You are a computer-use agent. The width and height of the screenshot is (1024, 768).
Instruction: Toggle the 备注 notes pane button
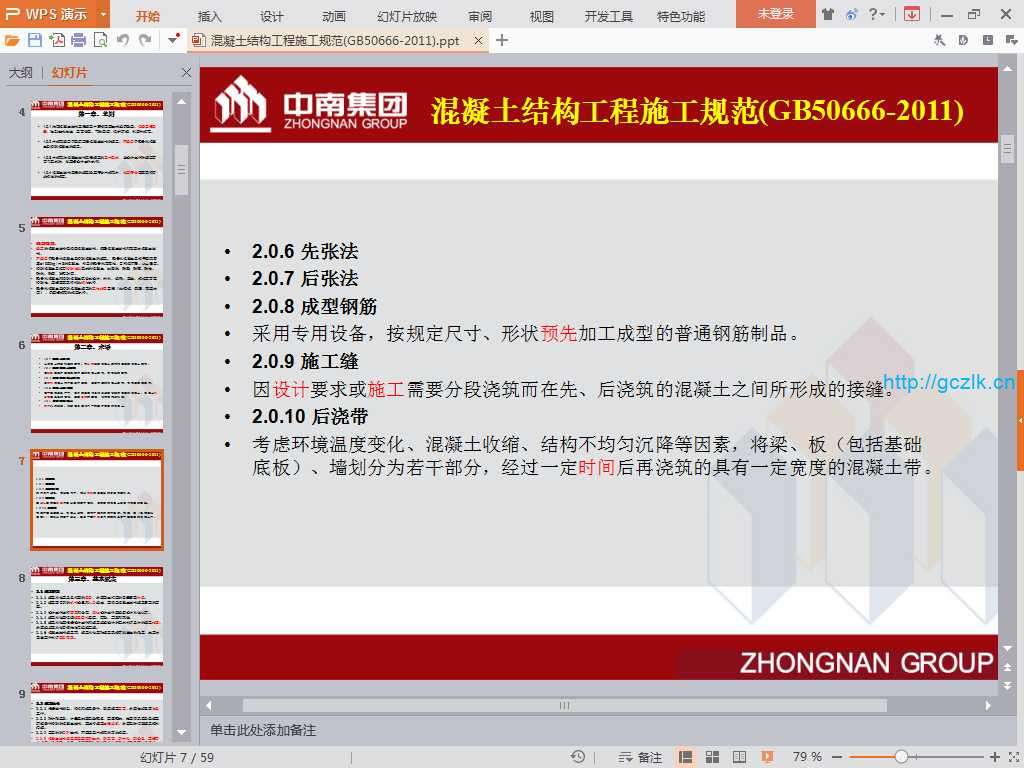pos(641,757)
